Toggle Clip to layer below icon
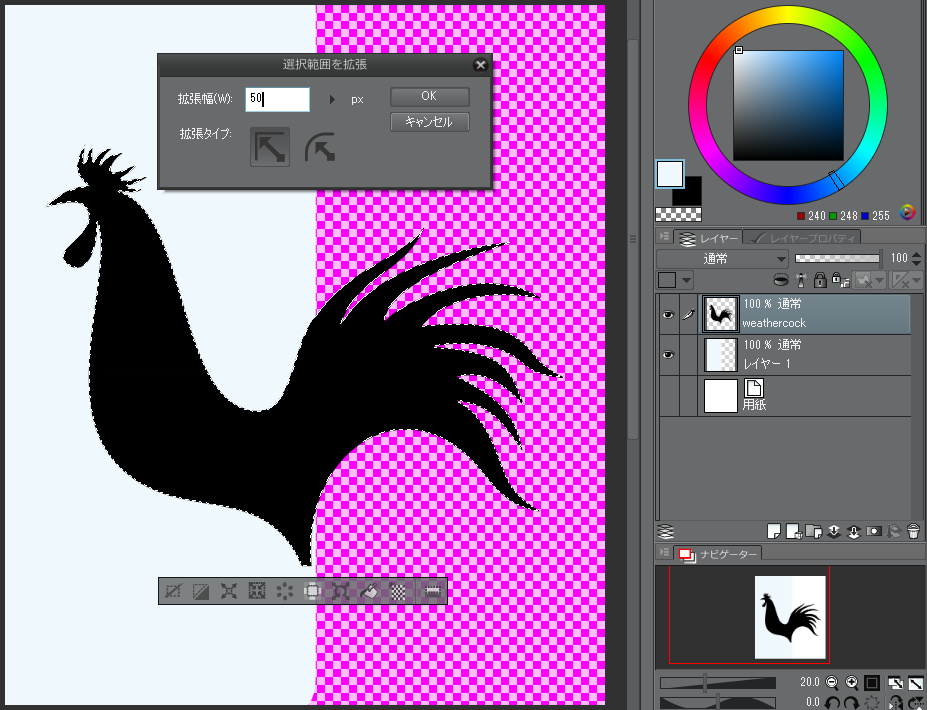The height and width of the screenshot is (710, 927). 780,280
